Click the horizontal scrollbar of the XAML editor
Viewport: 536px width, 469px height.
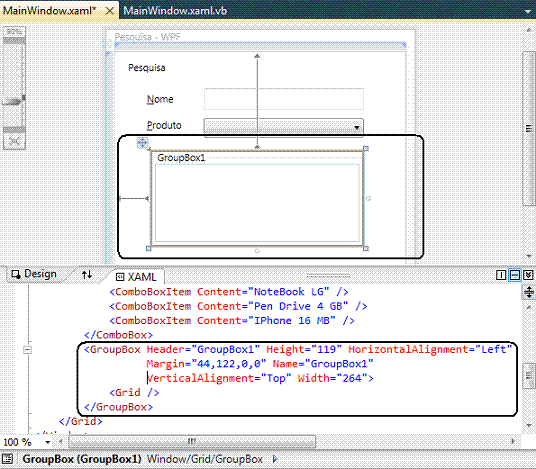192,442
